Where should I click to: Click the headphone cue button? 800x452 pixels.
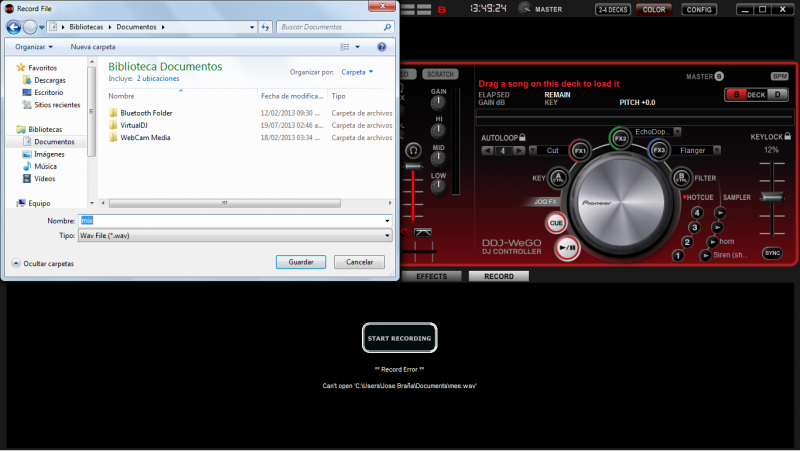[413, 150]
